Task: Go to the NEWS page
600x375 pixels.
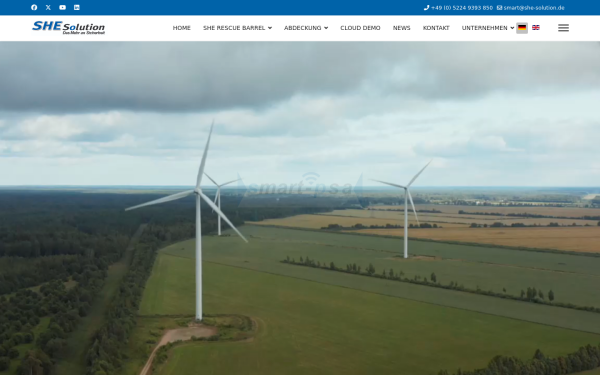Action: click(401, 28)
